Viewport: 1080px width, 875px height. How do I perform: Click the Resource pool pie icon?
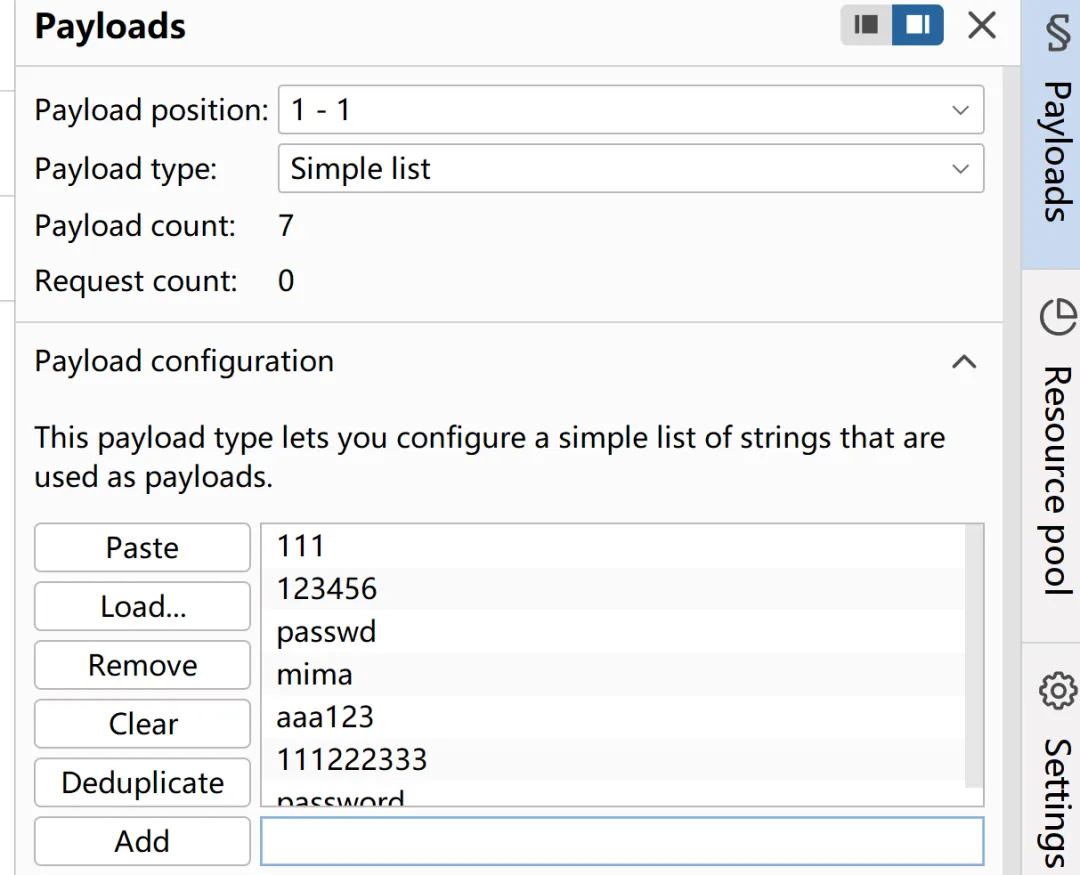(1057, 317)
